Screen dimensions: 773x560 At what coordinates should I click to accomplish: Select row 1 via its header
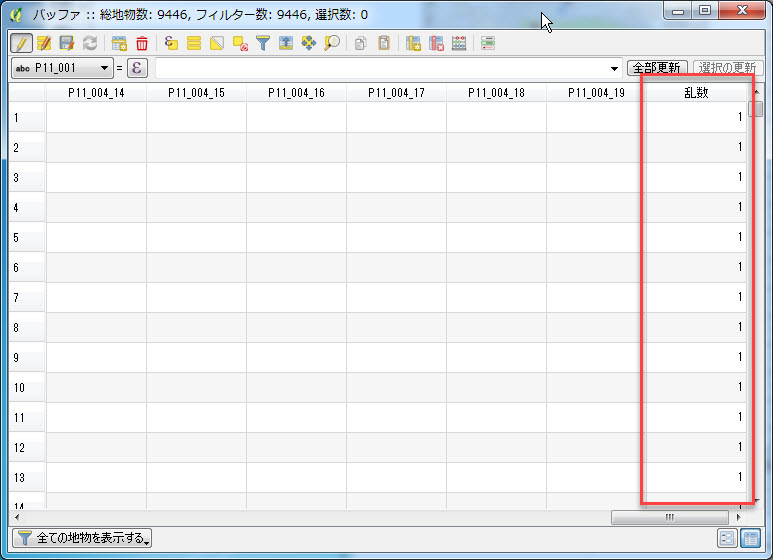pyautogui.click(x=27, y=118)
